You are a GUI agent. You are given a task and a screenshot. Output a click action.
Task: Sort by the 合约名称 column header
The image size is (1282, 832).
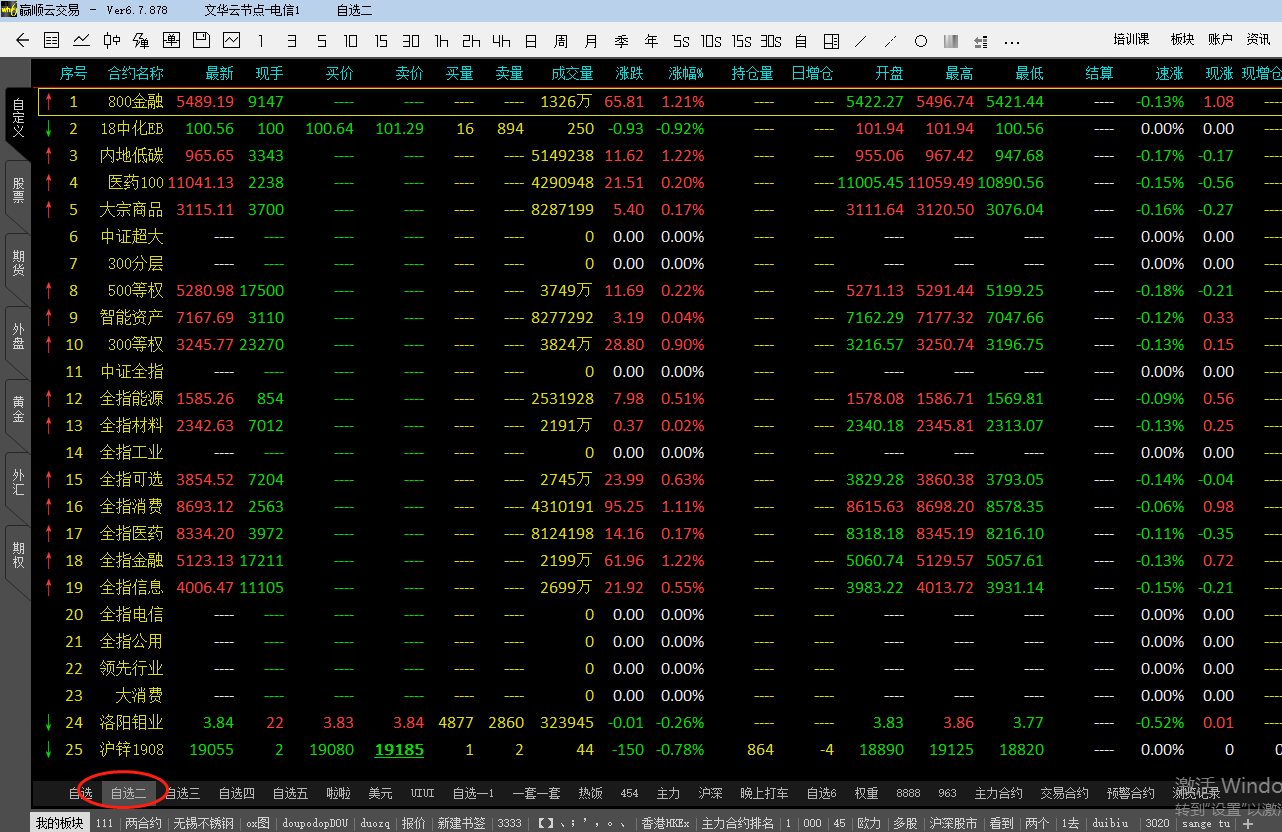pos(135,73)
